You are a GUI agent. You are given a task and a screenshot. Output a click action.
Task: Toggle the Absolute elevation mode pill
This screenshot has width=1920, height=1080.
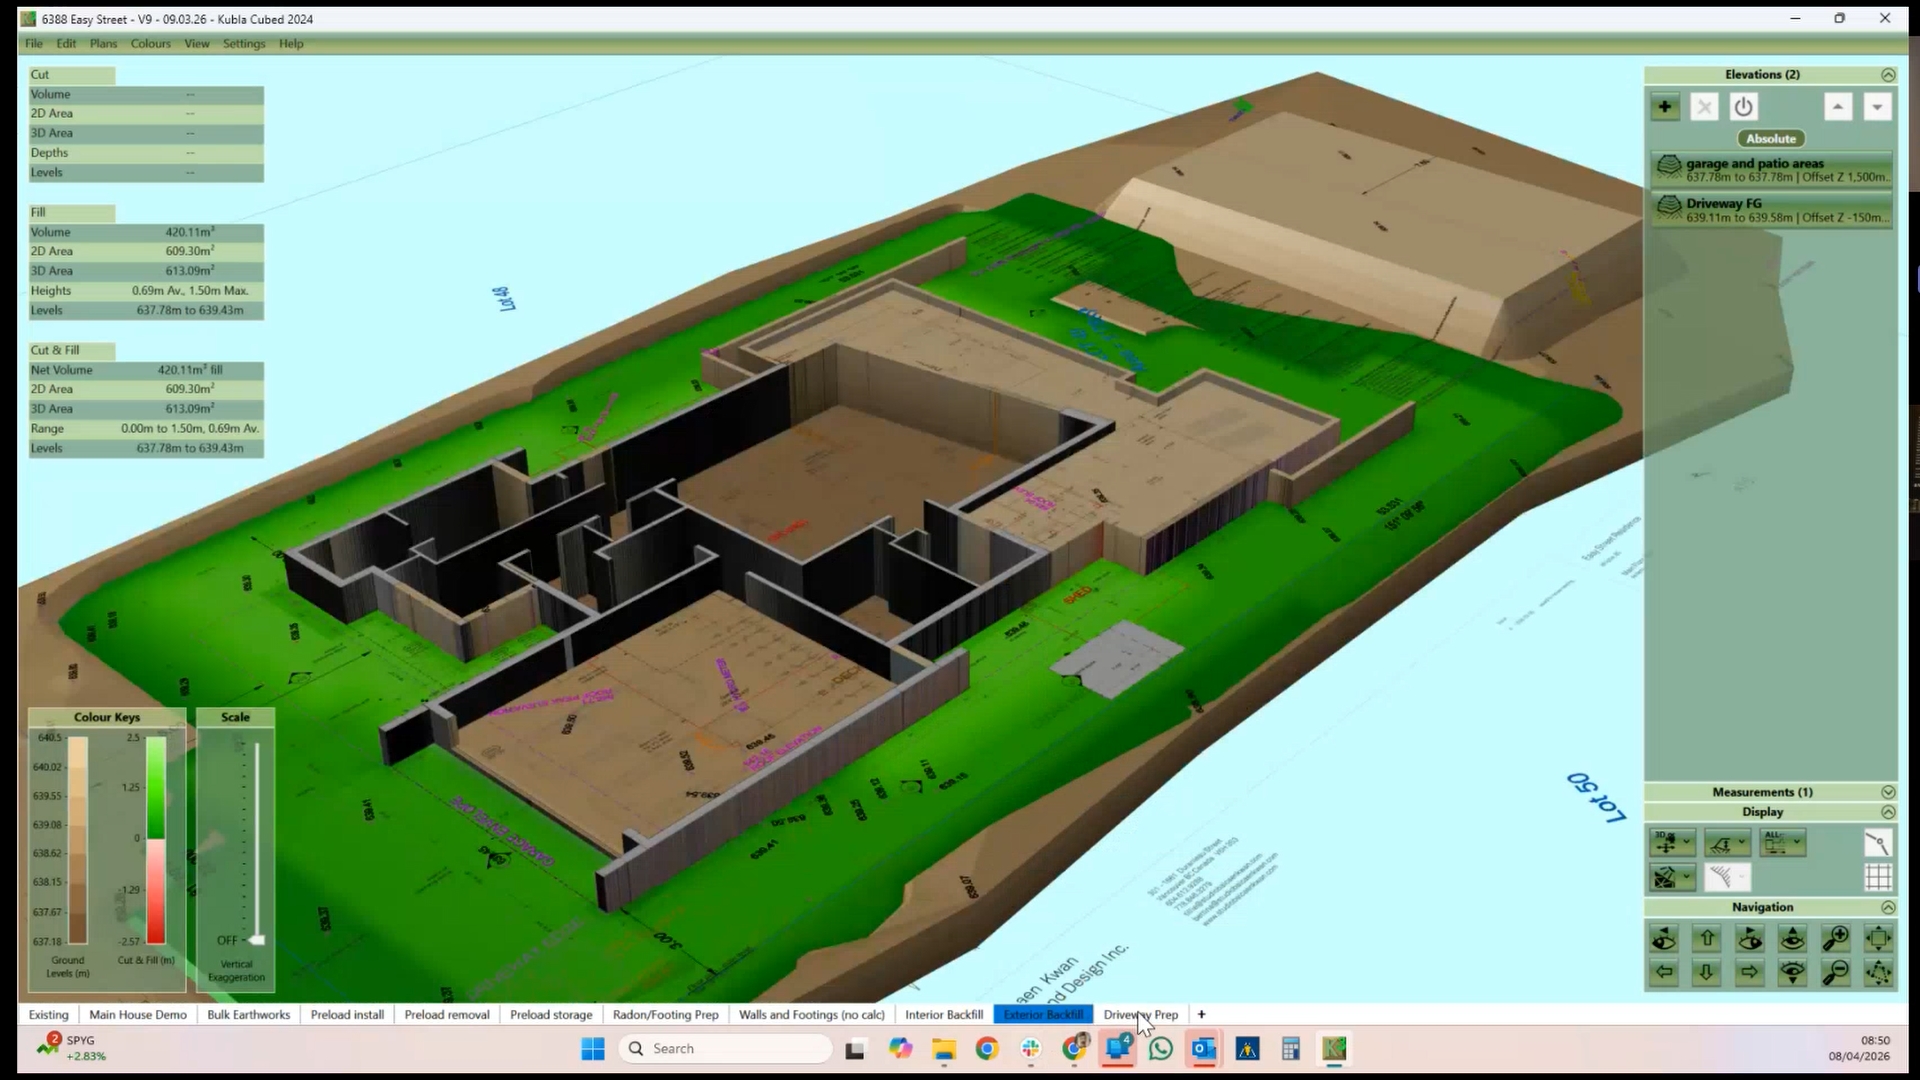pyautogui.click(x=1770, y=139)
